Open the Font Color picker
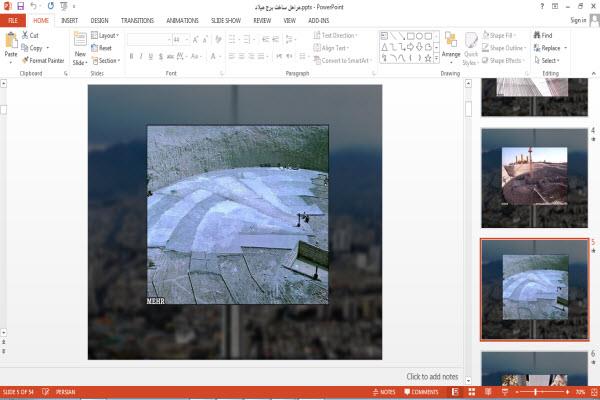This screenshot has height=400, width=600. (213, 57)
